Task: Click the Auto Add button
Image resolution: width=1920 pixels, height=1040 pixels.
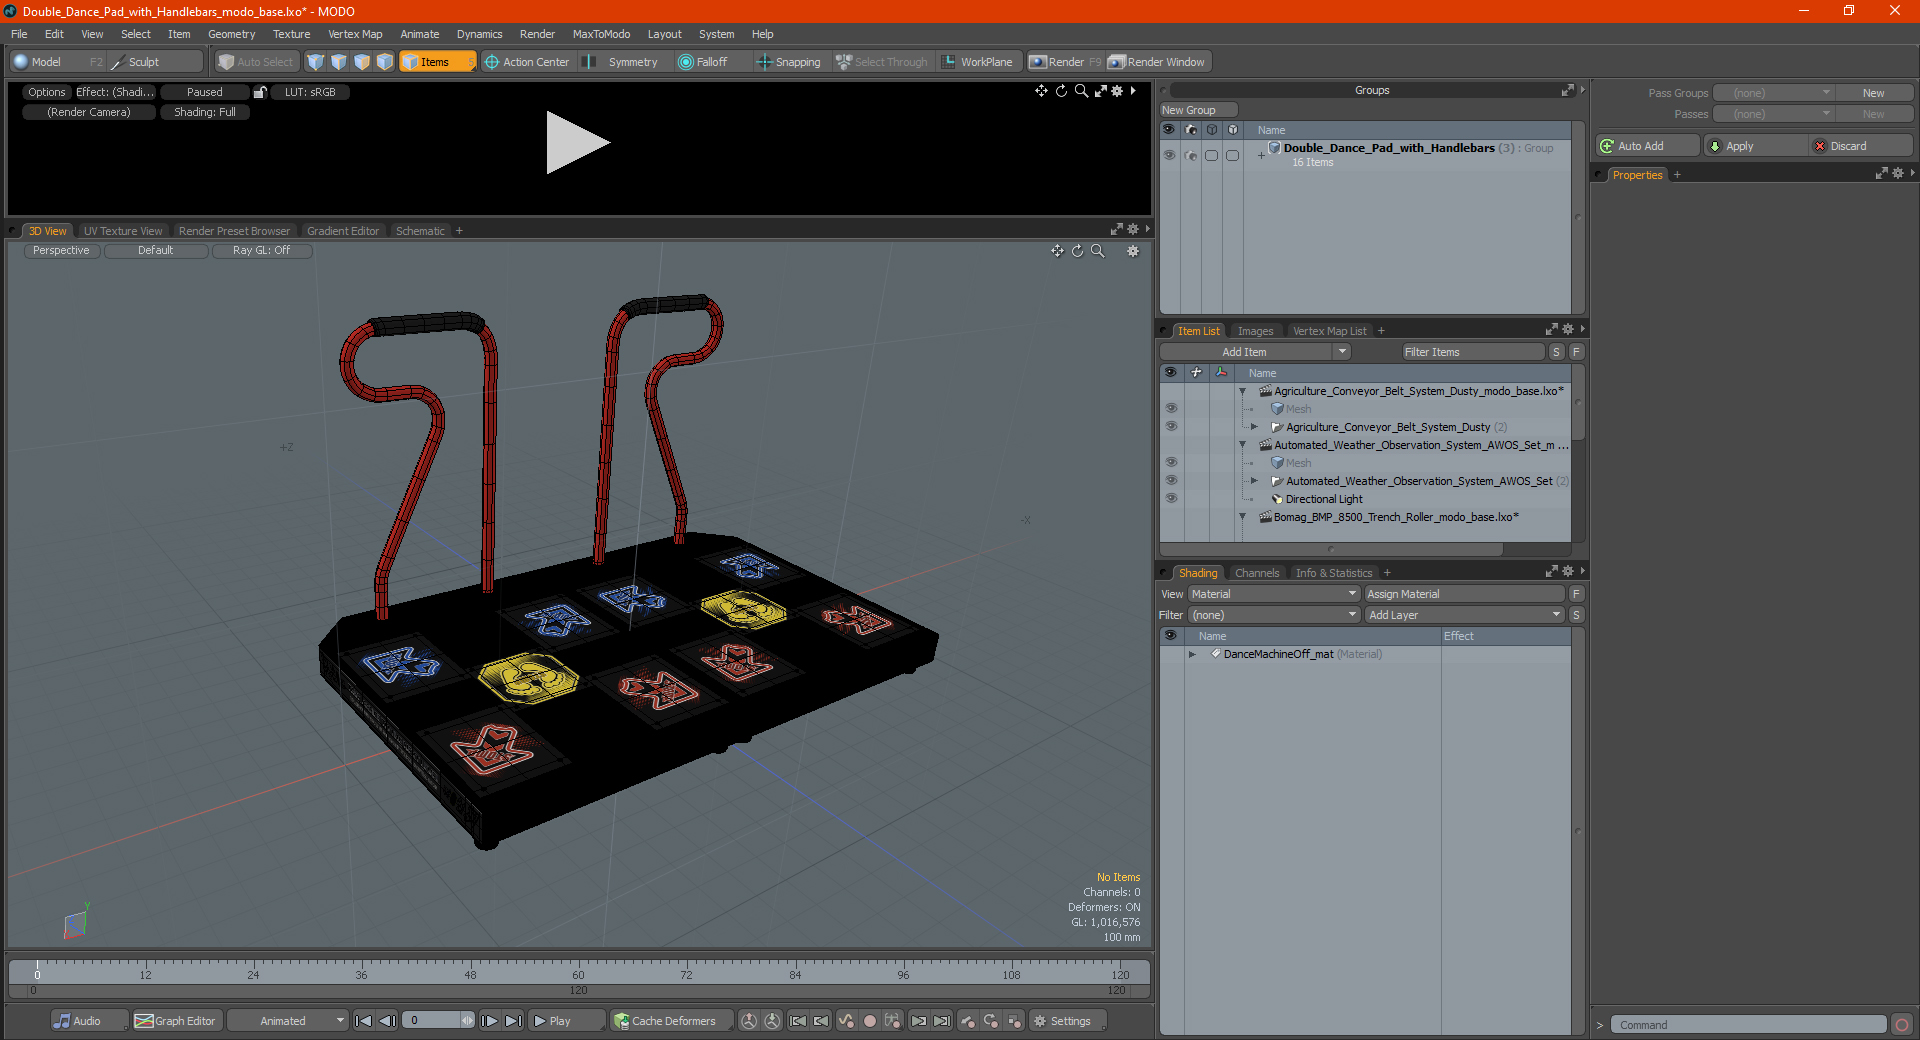Action: pos(1648,146)
